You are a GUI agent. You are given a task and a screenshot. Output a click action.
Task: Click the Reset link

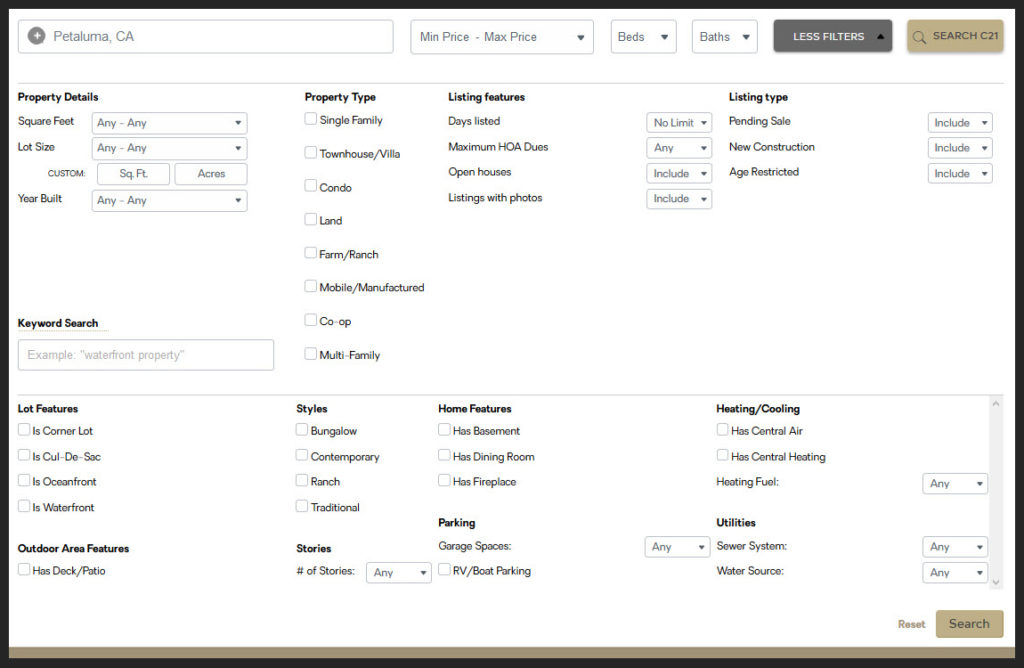911,624
